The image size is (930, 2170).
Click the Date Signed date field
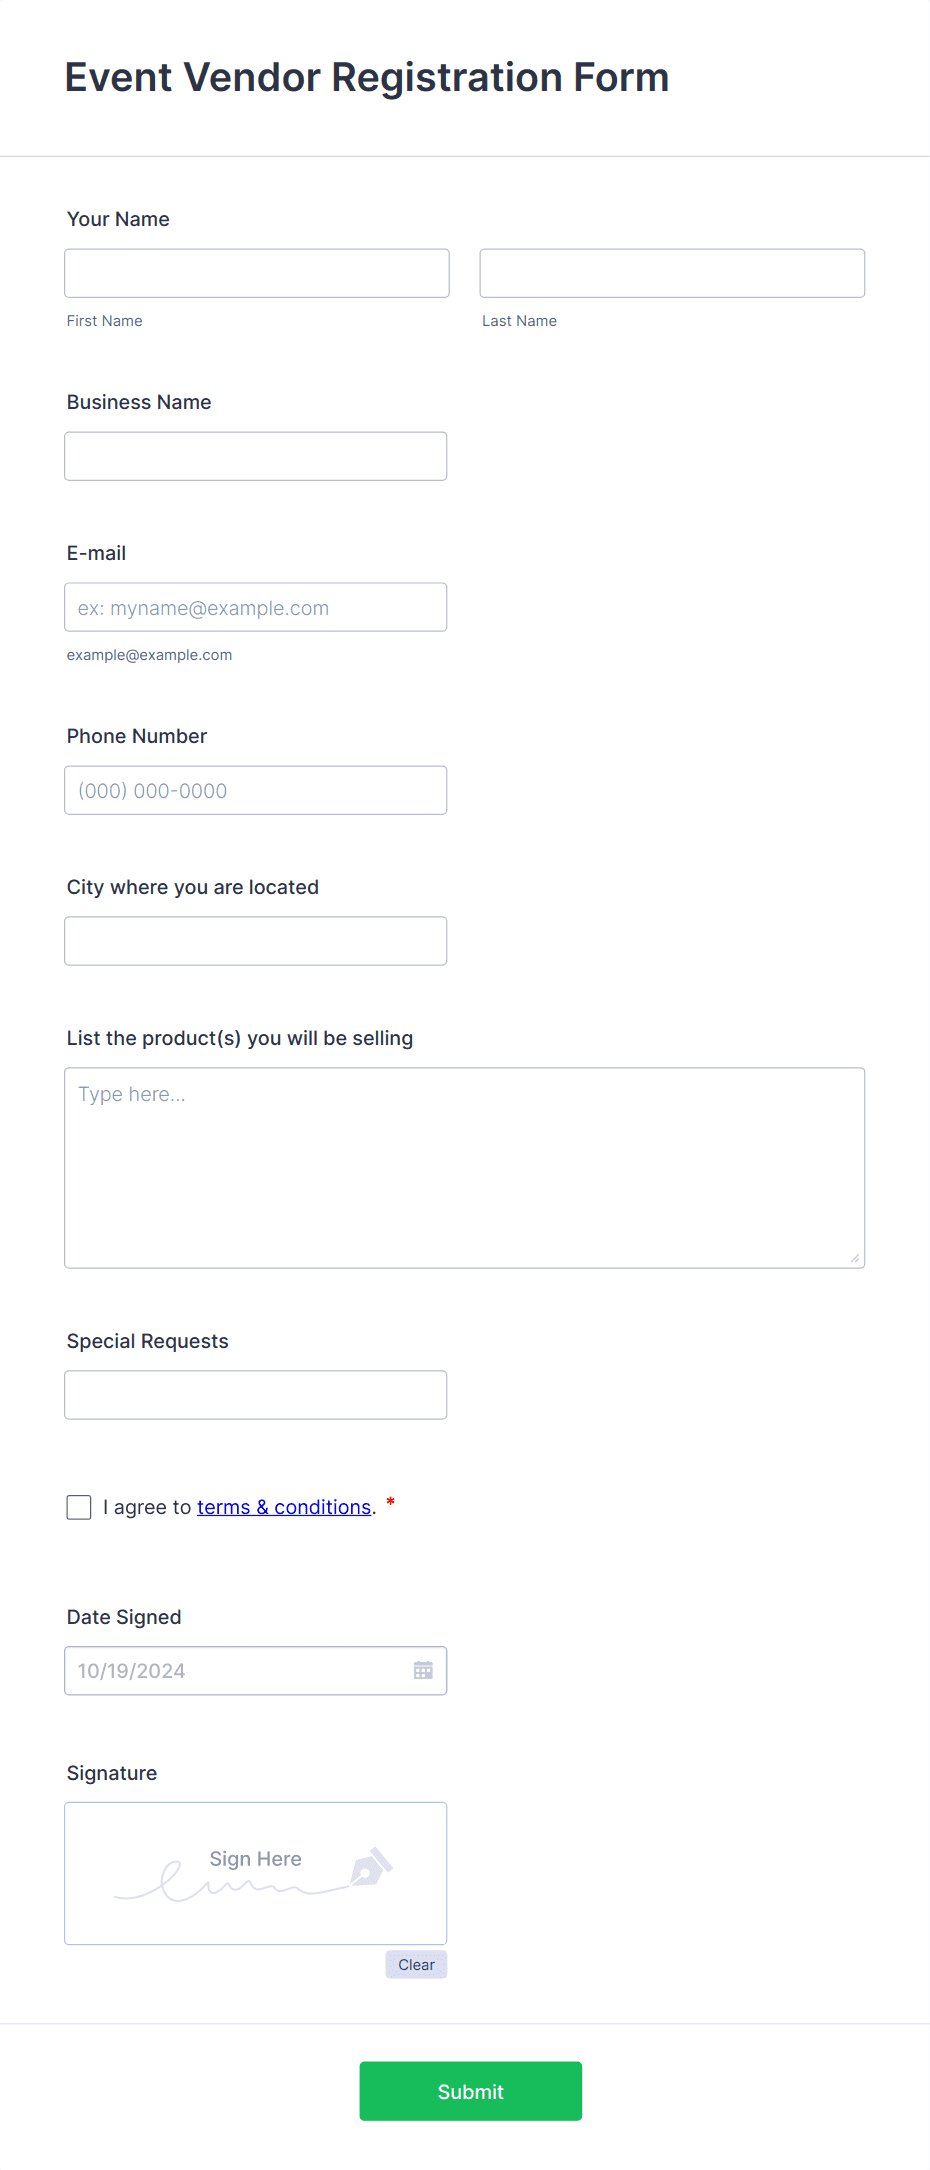click(x=235, y=1671)
